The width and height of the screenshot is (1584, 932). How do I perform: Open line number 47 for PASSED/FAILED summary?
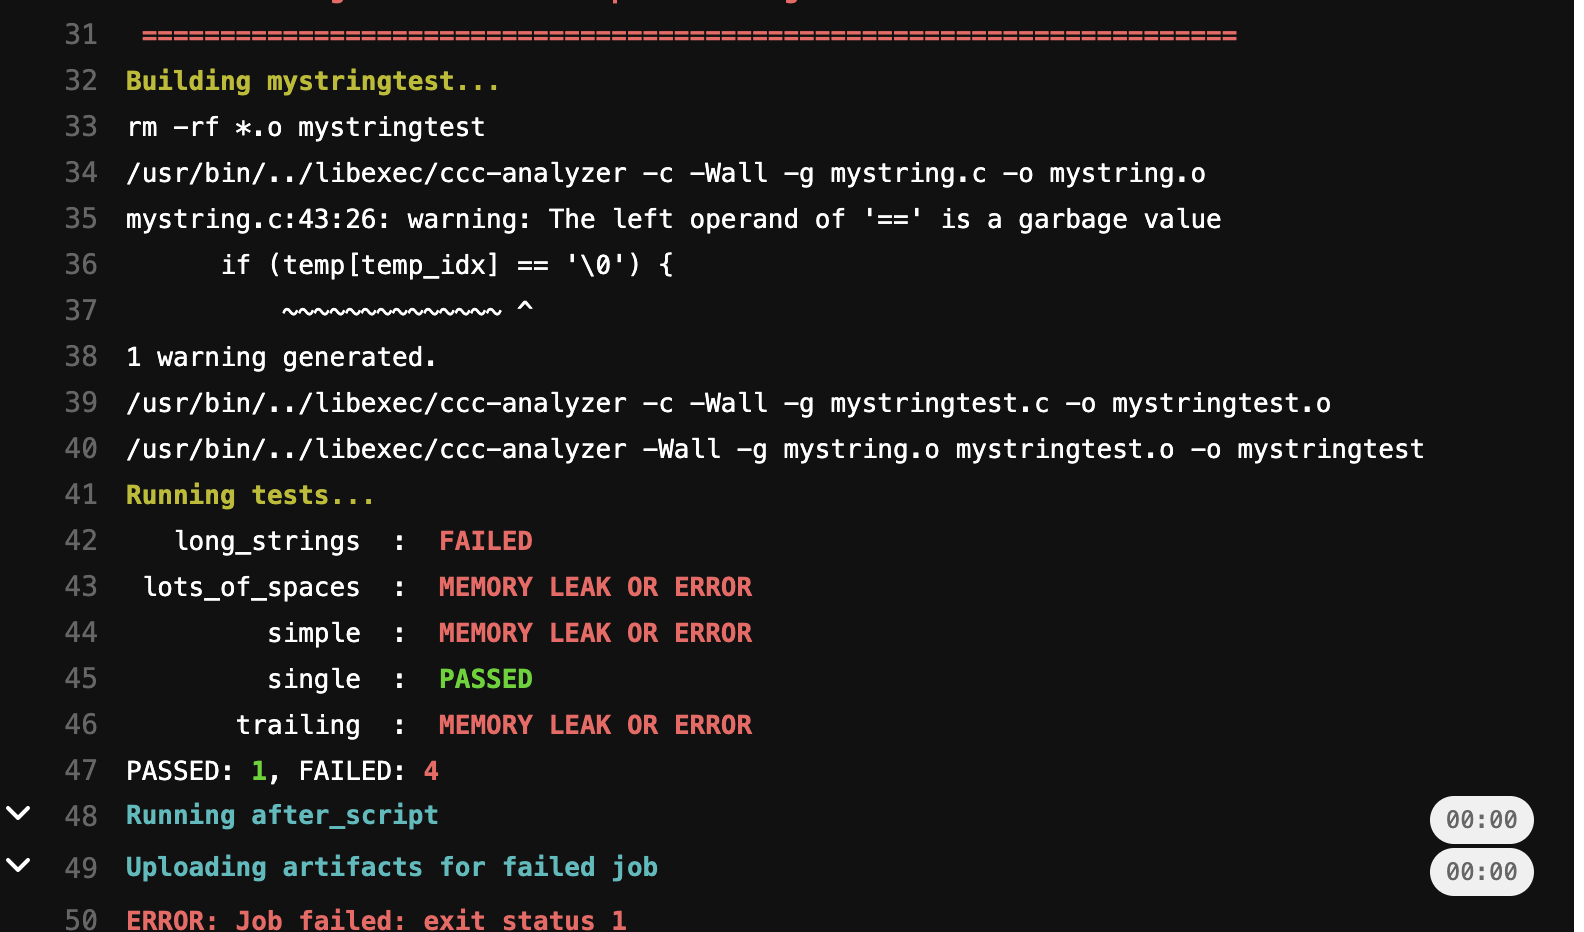pyautogui.click(x=81, y=771)
